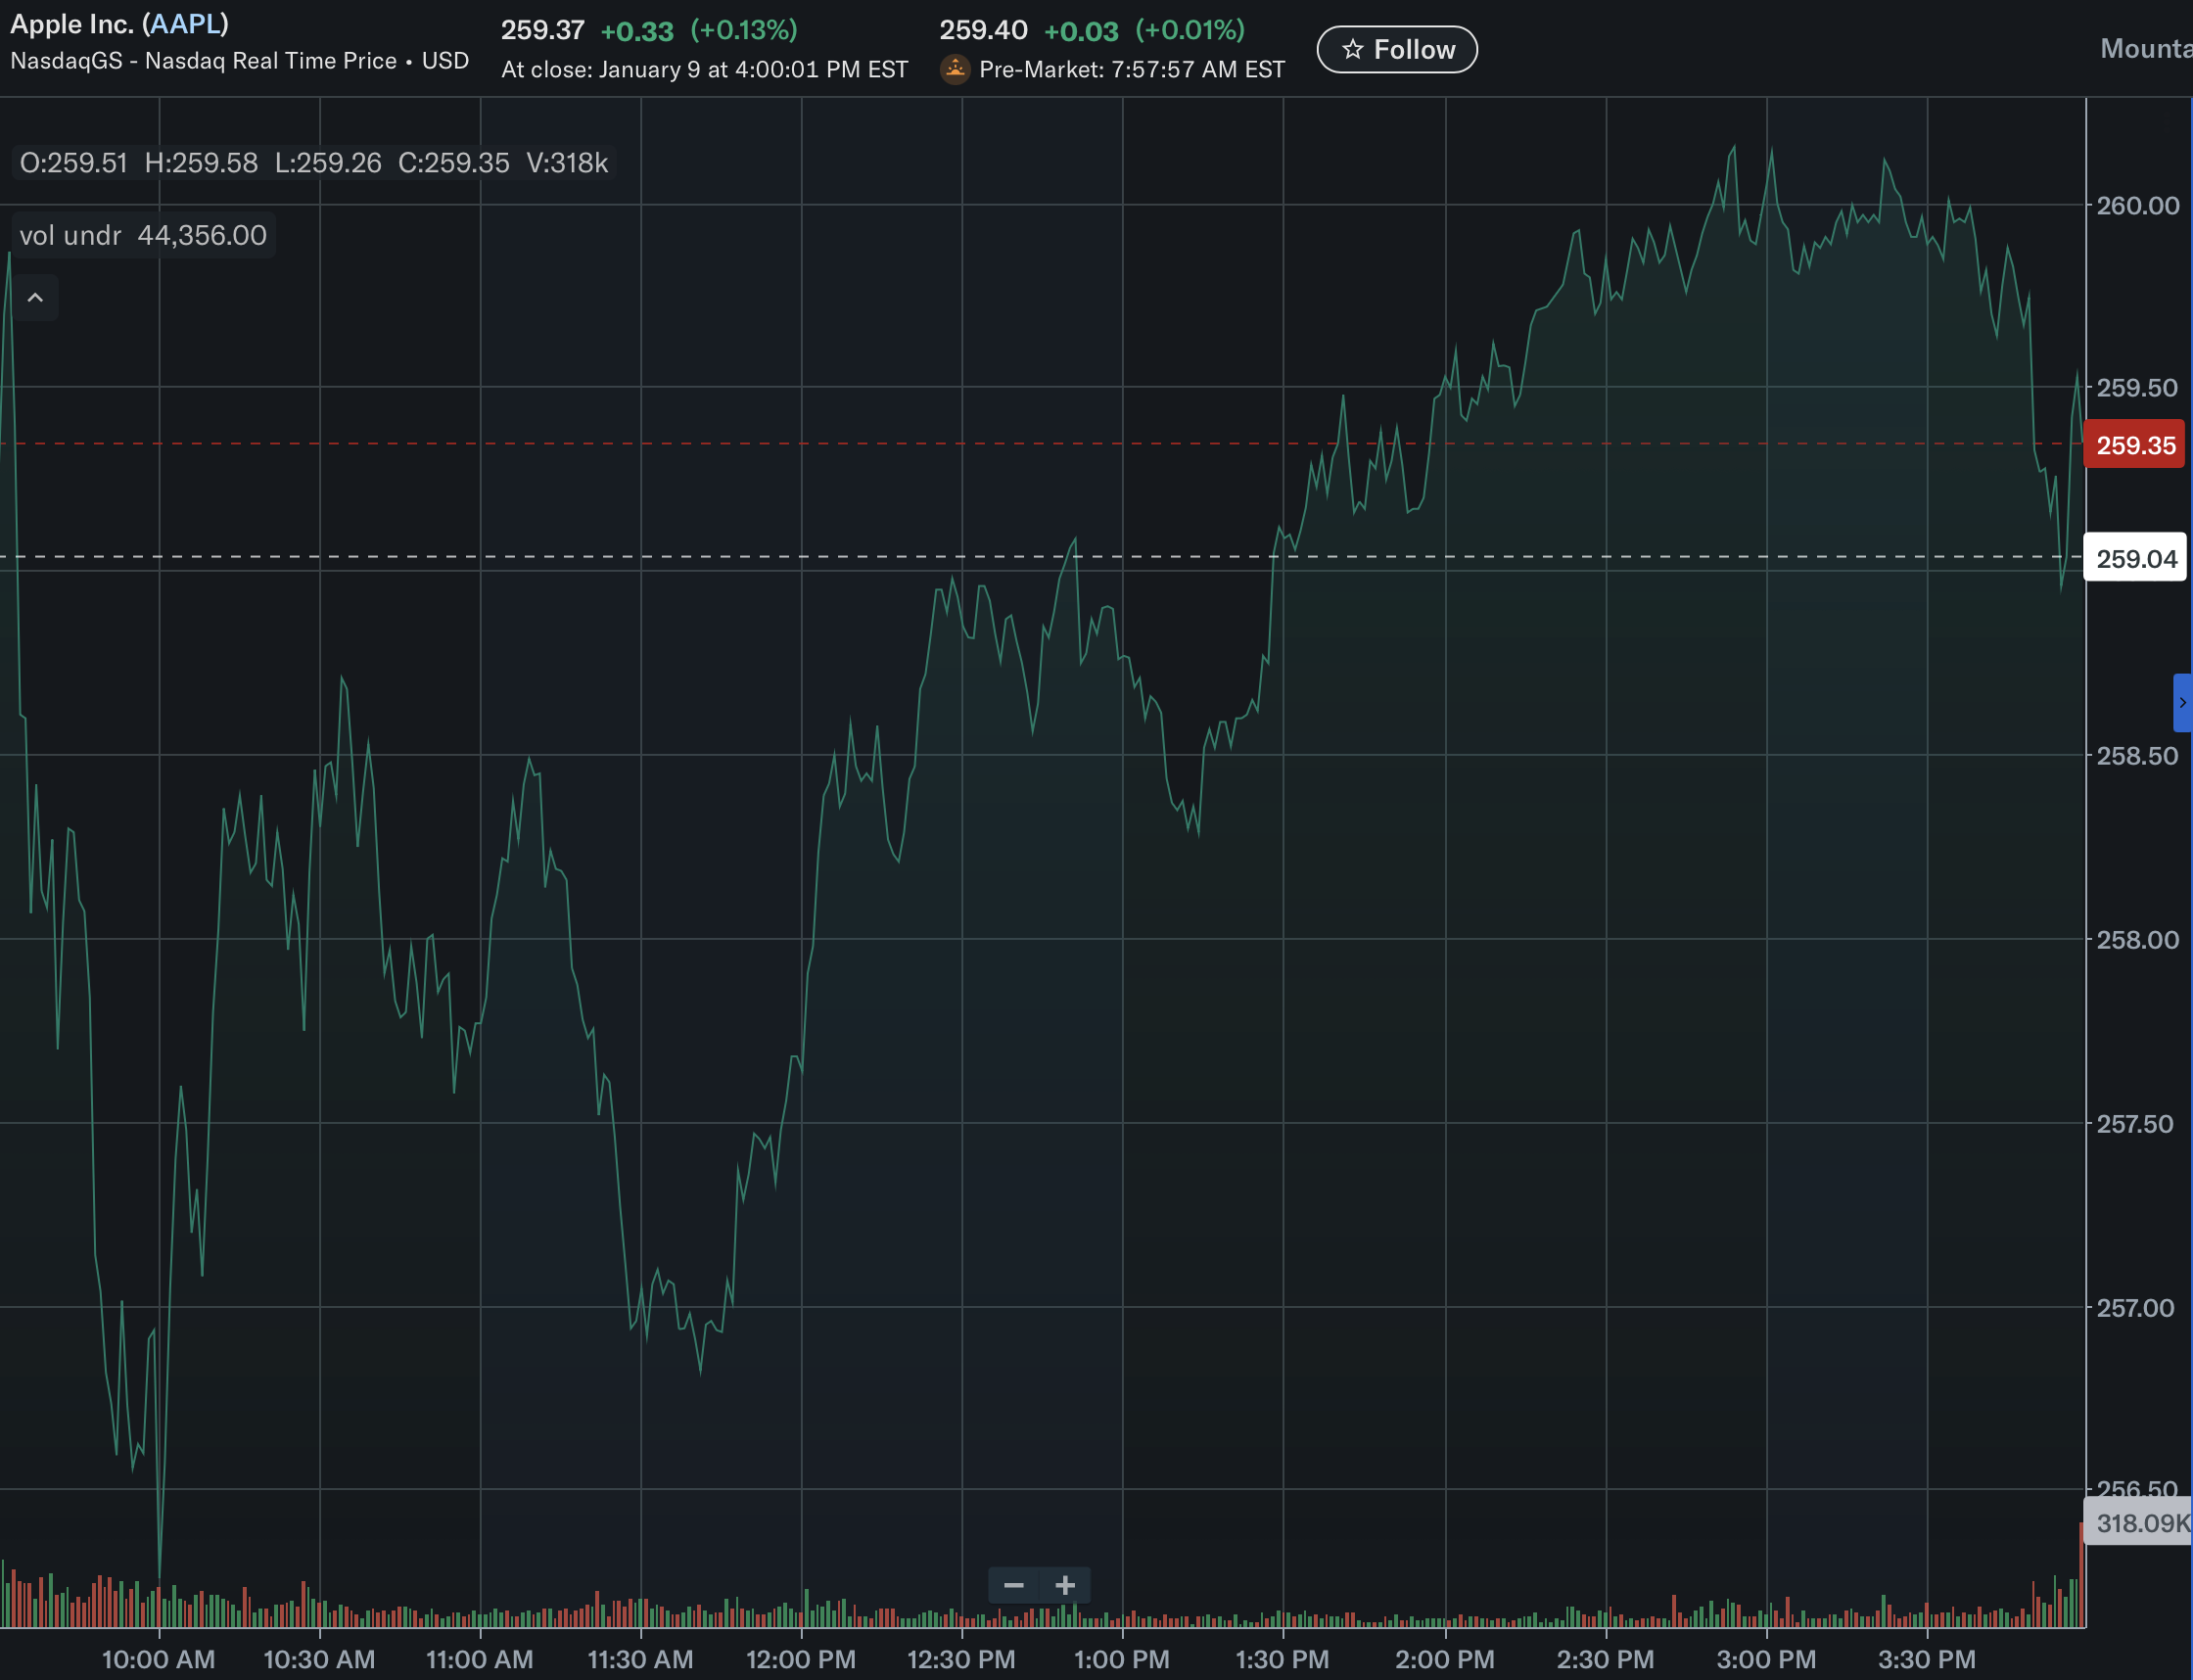2193x1680 pixels.
Task: Expand the blue side panel arrow
Action: tap(2182, 703)
